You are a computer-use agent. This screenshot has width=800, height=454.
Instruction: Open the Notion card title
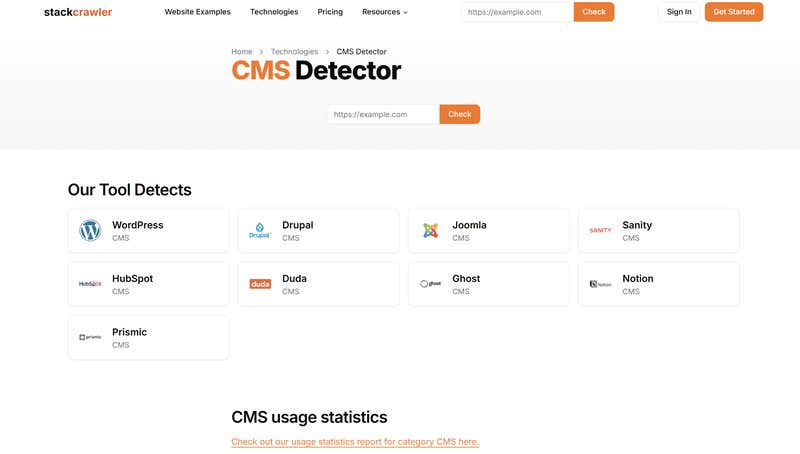tap(638, 279)
